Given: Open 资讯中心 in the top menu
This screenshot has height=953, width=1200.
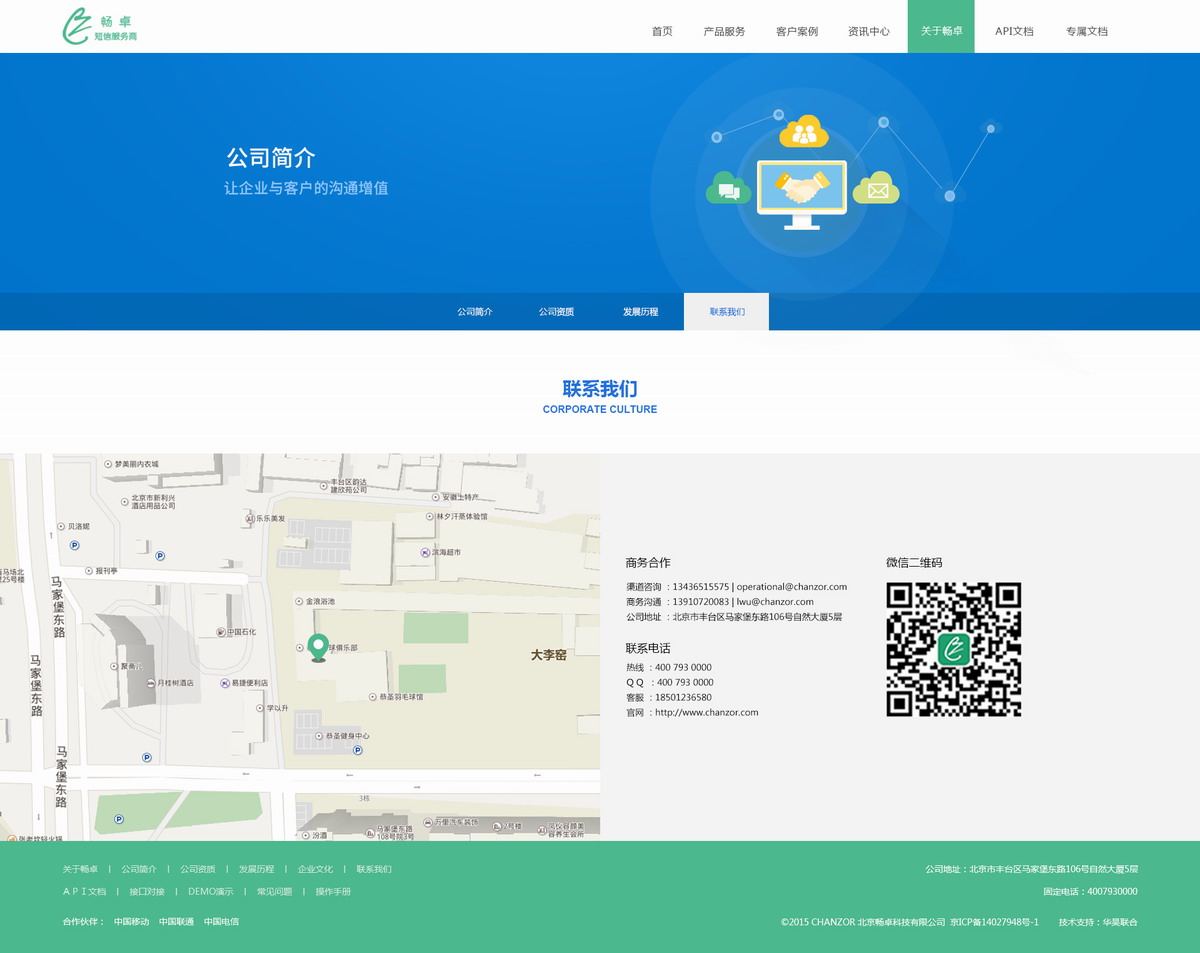Looking at the screenshot, I should point(869,31).
